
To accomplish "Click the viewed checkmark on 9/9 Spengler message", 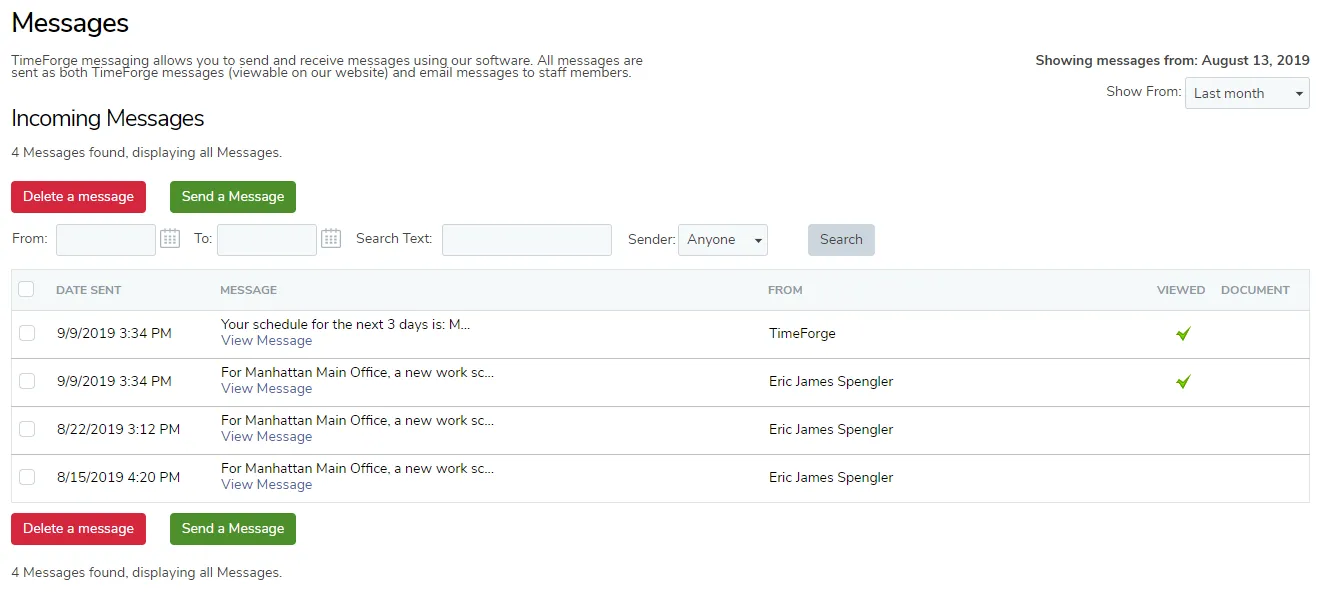I will [x=1183, y=382].
